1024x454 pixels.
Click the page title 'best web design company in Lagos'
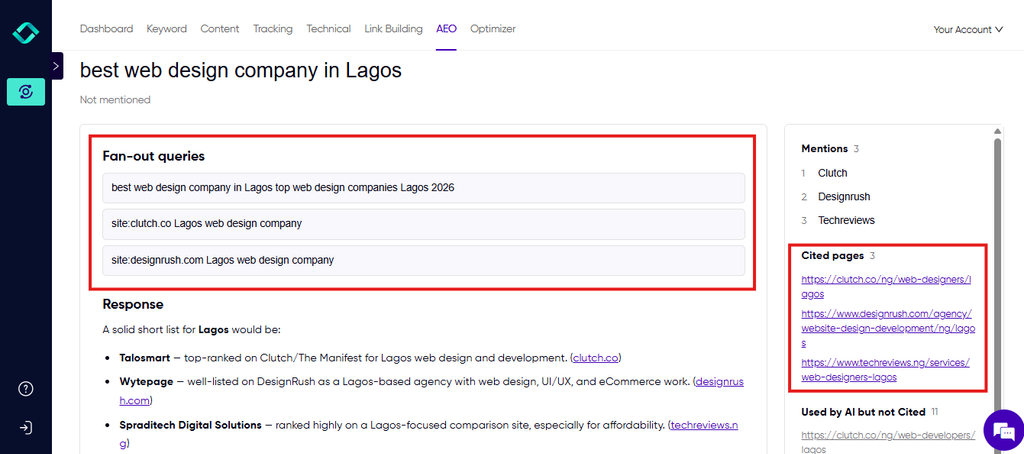click(240, 71)
